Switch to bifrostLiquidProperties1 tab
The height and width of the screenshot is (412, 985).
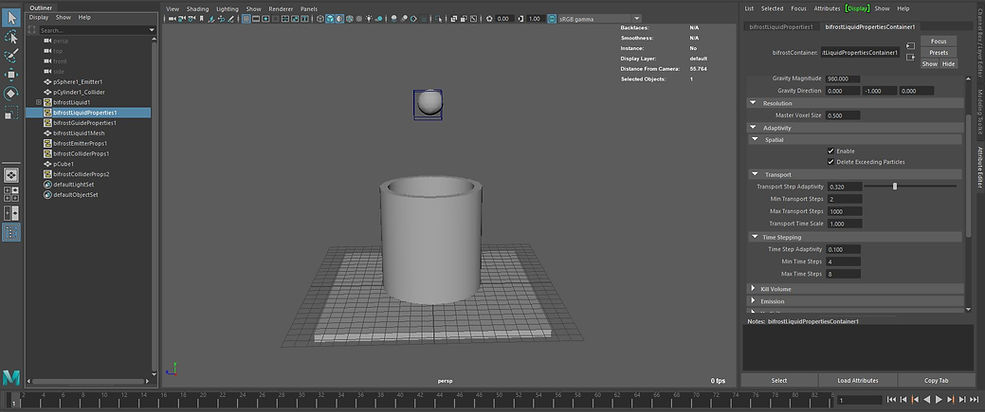point(781,27)
